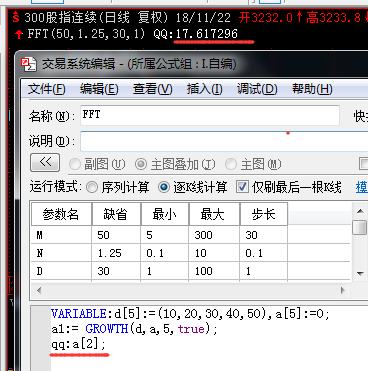The height and width of the screenshot is (371, 368).
Task: Click the maximum value 300 for M
Action: [x=214, y=235]
